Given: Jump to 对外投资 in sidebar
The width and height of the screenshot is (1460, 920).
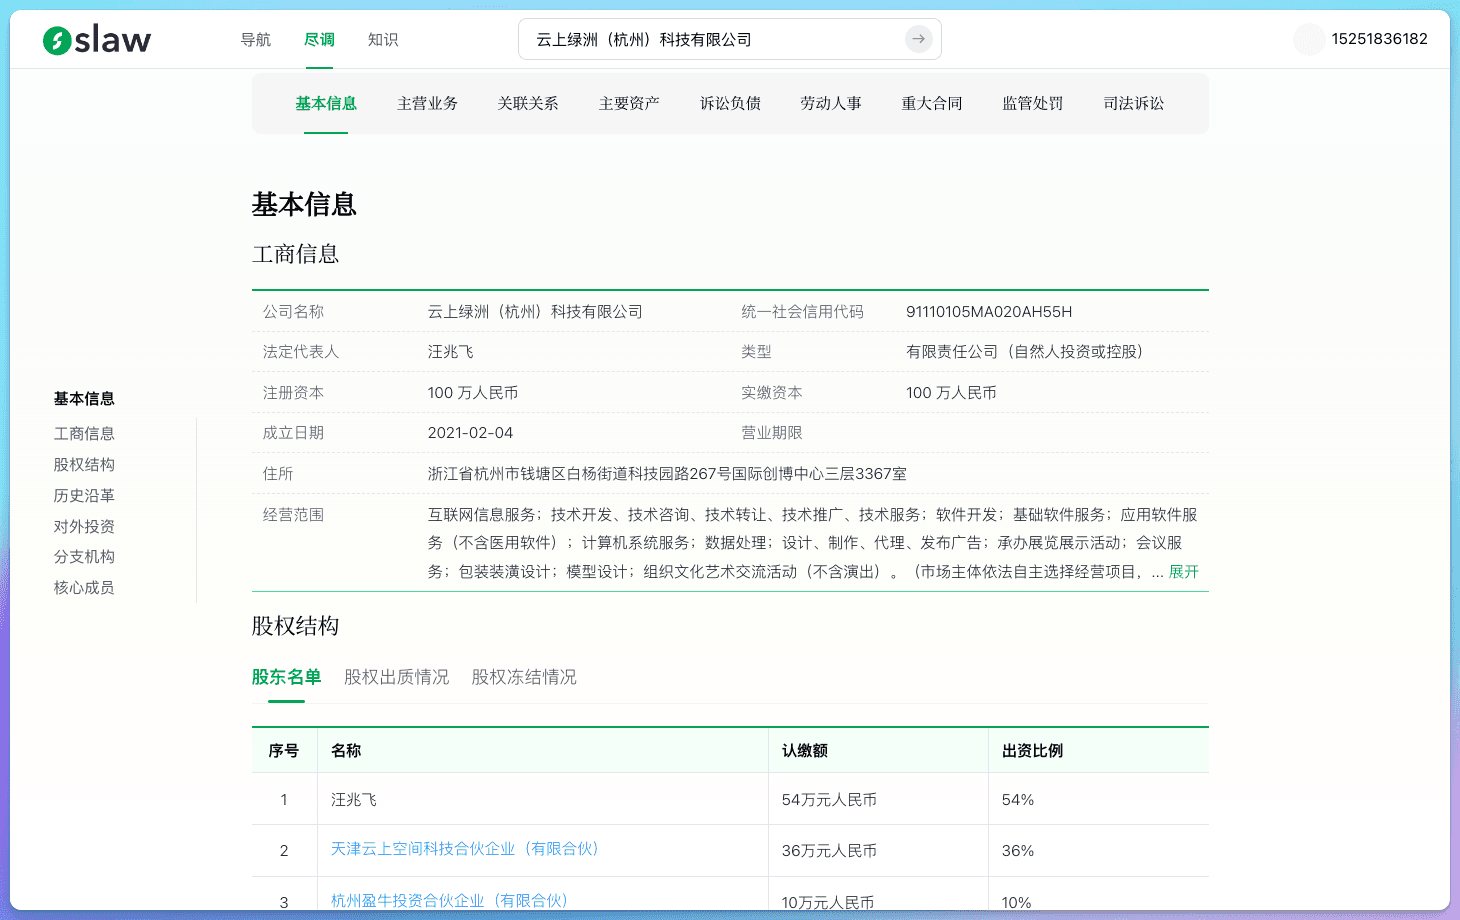Looking at the screenshot, I should click(x=84, y=526).
